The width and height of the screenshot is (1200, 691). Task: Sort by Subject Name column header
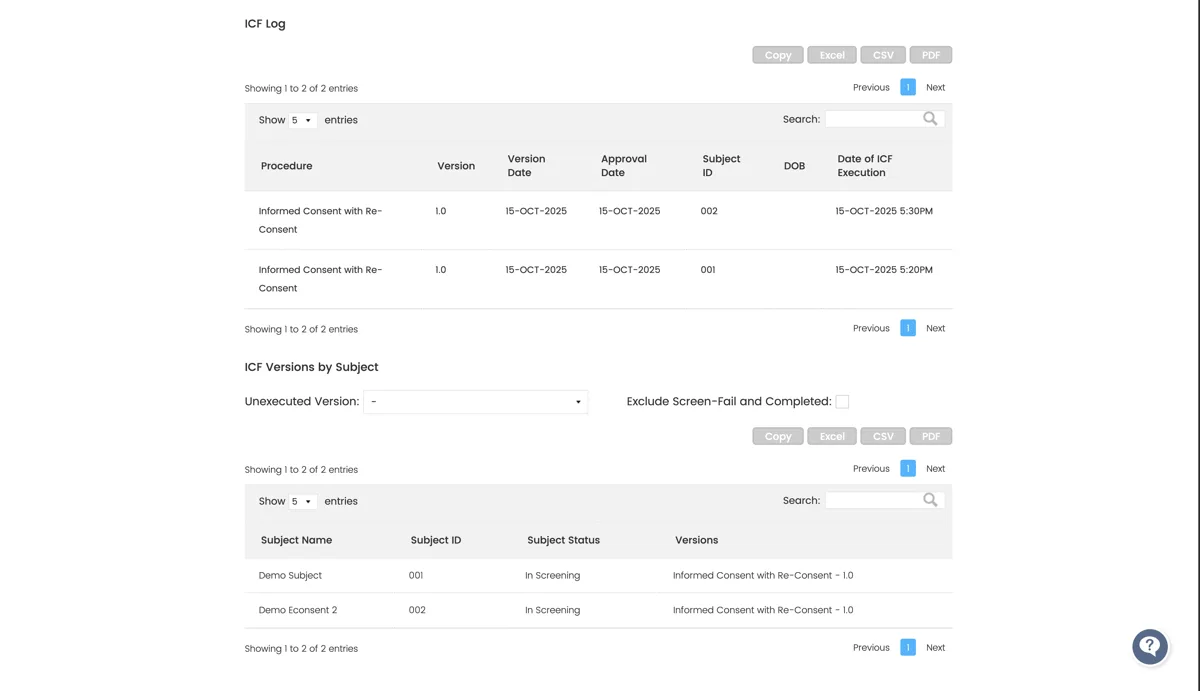tap(295, 540)
